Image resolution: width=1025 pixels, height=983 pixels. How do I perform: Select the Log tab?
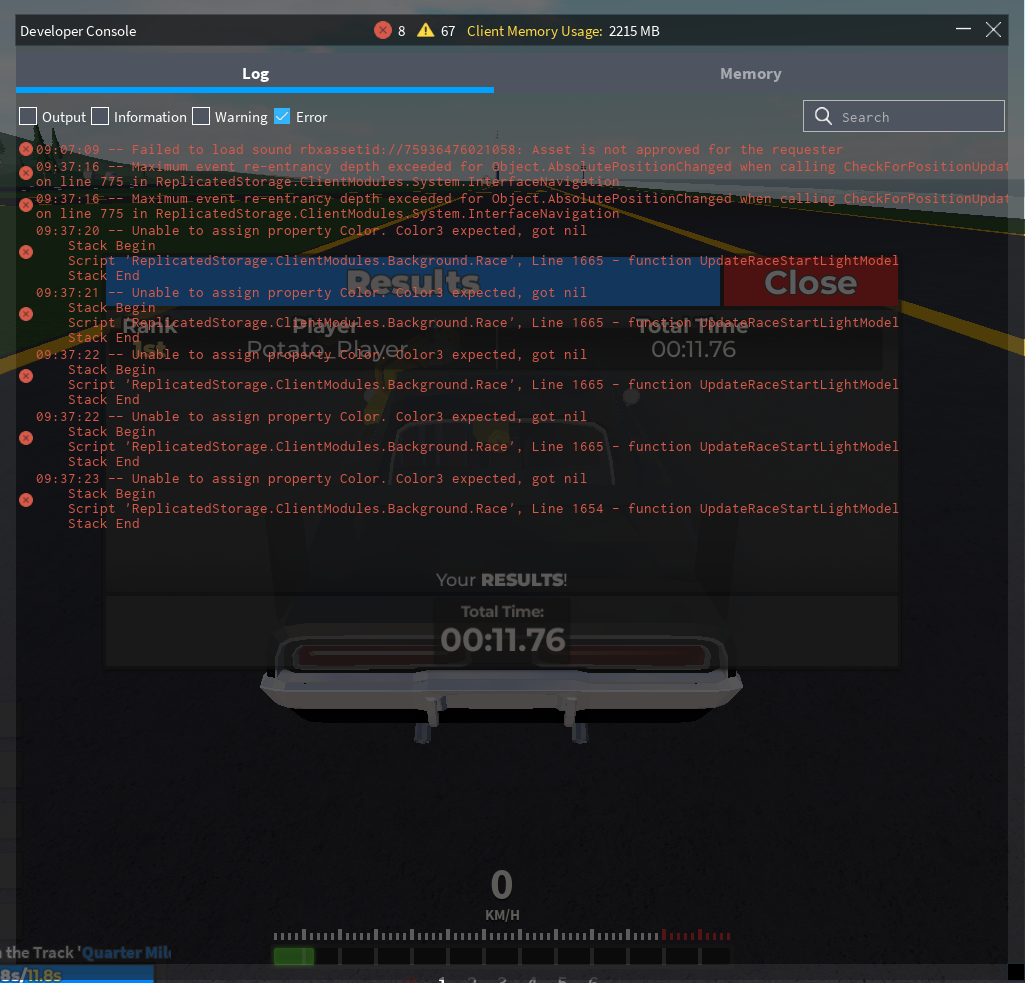(255, 74)
